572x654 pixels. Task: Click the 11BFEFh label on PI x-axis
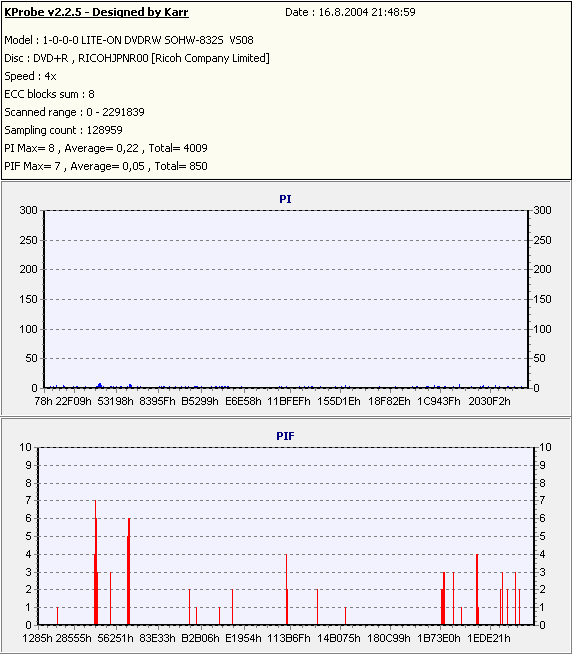pyautogui.click(x=289, y=401)
